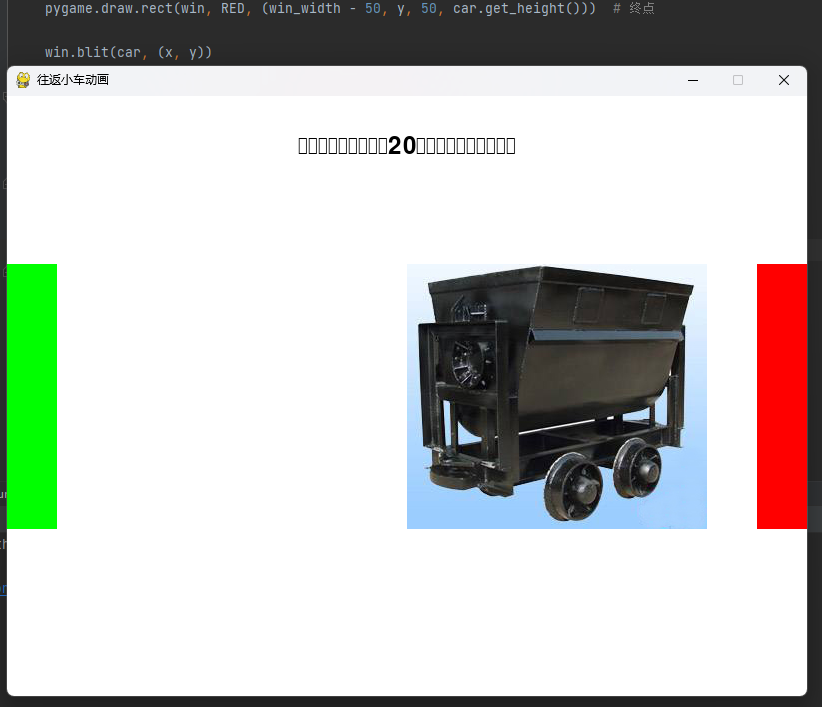Close the 往返小车动画 pygame window
Screen dimensions: 822x707
[784, 80]
